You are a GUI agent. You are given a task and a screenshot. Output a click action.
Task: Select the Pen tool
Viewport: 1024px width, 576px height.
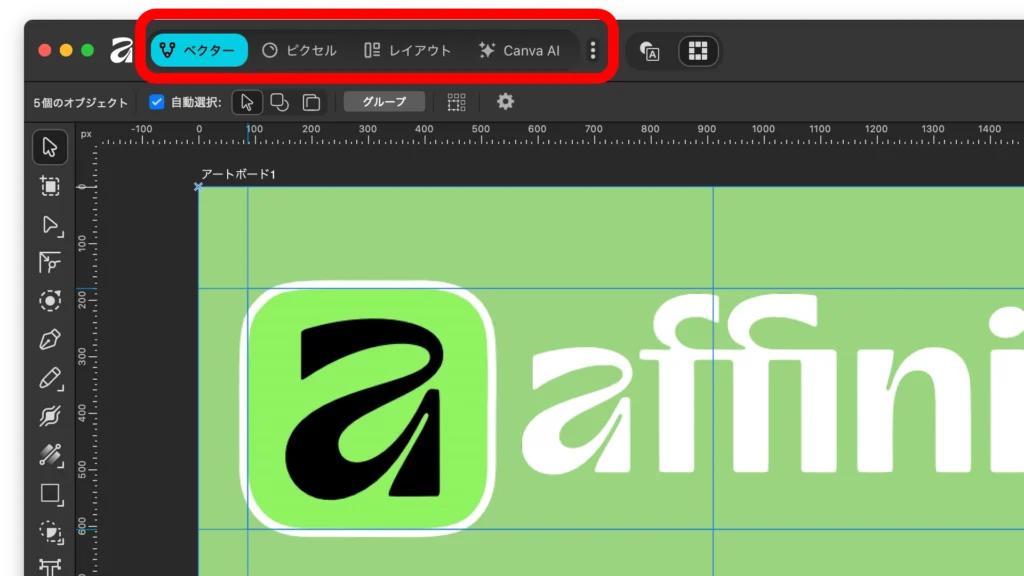point(48,339)
